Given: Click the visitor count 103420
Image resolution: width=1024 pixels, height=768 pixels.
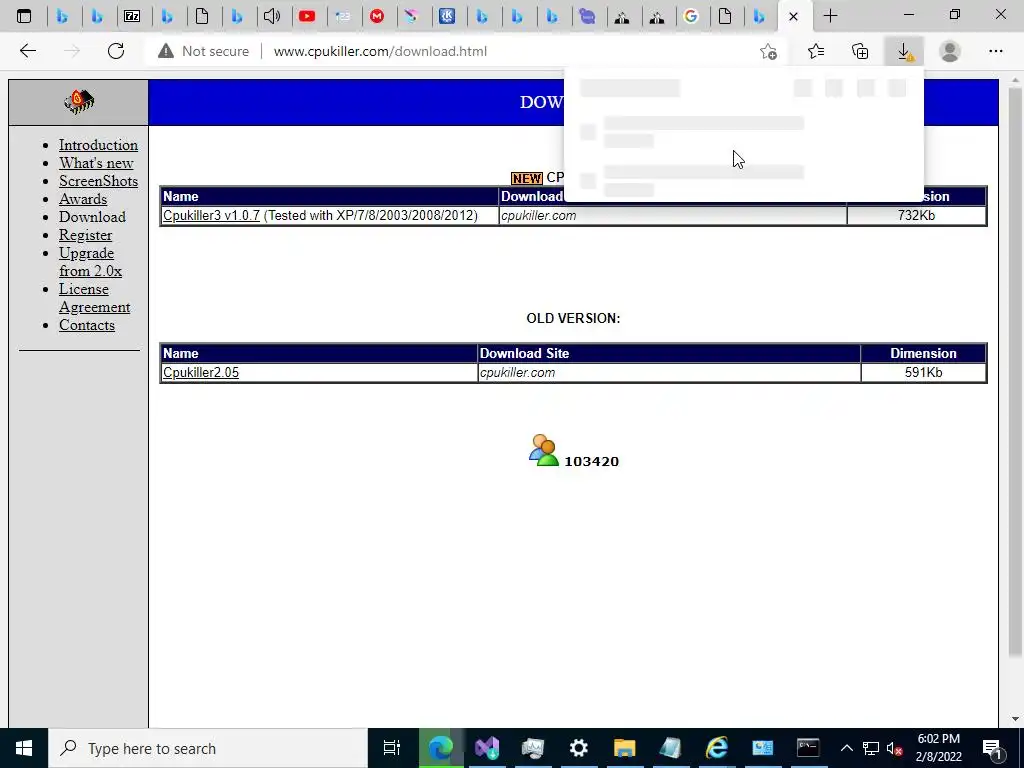Looking at the screenshot, I should pos(591,461).
